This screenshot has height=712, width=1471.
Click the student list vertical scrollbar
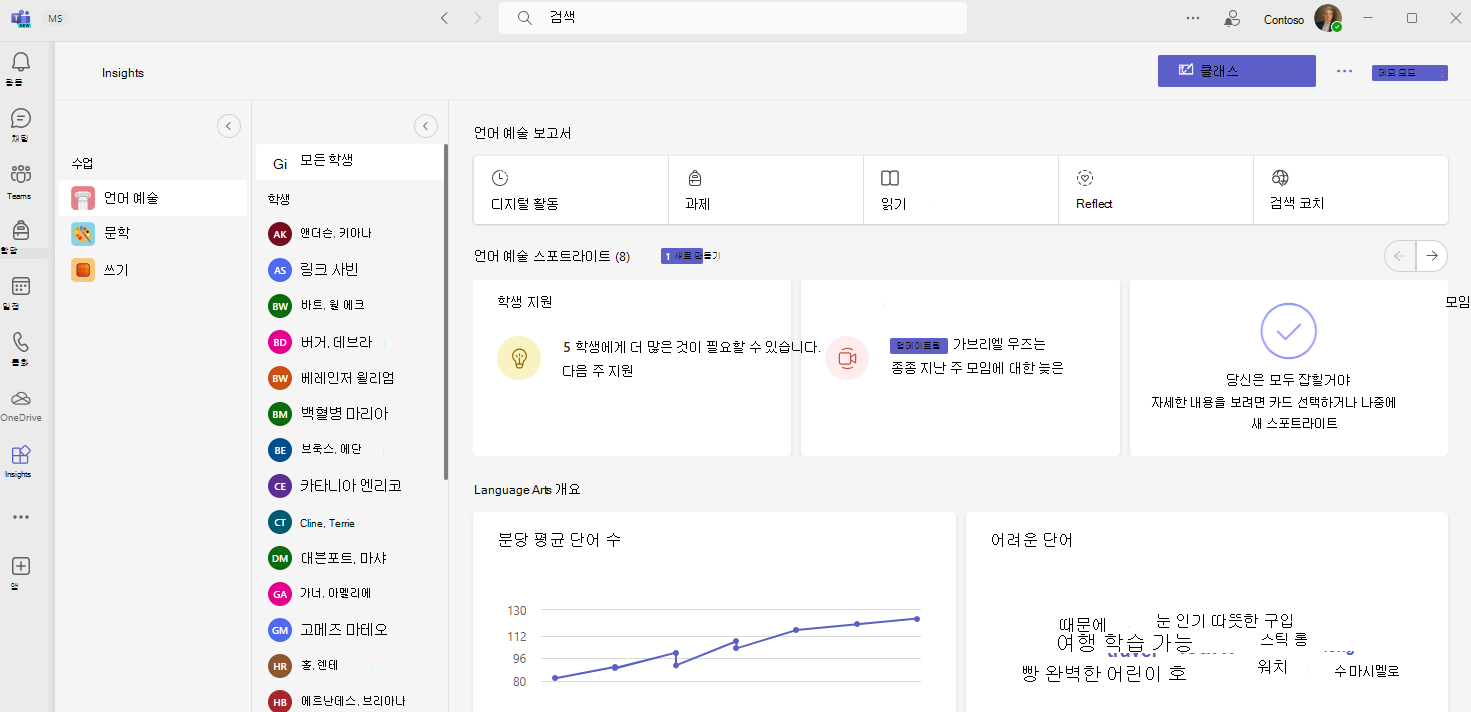tap(445, 313)
